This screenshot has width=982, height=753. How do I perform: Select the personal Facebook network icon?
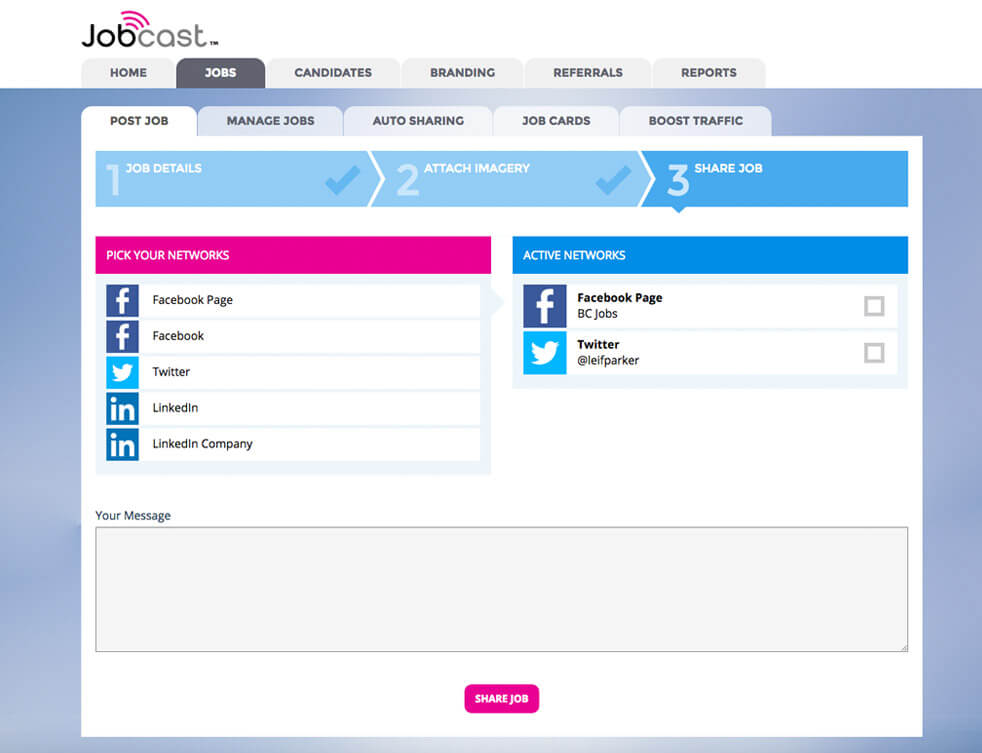(122, 336)
